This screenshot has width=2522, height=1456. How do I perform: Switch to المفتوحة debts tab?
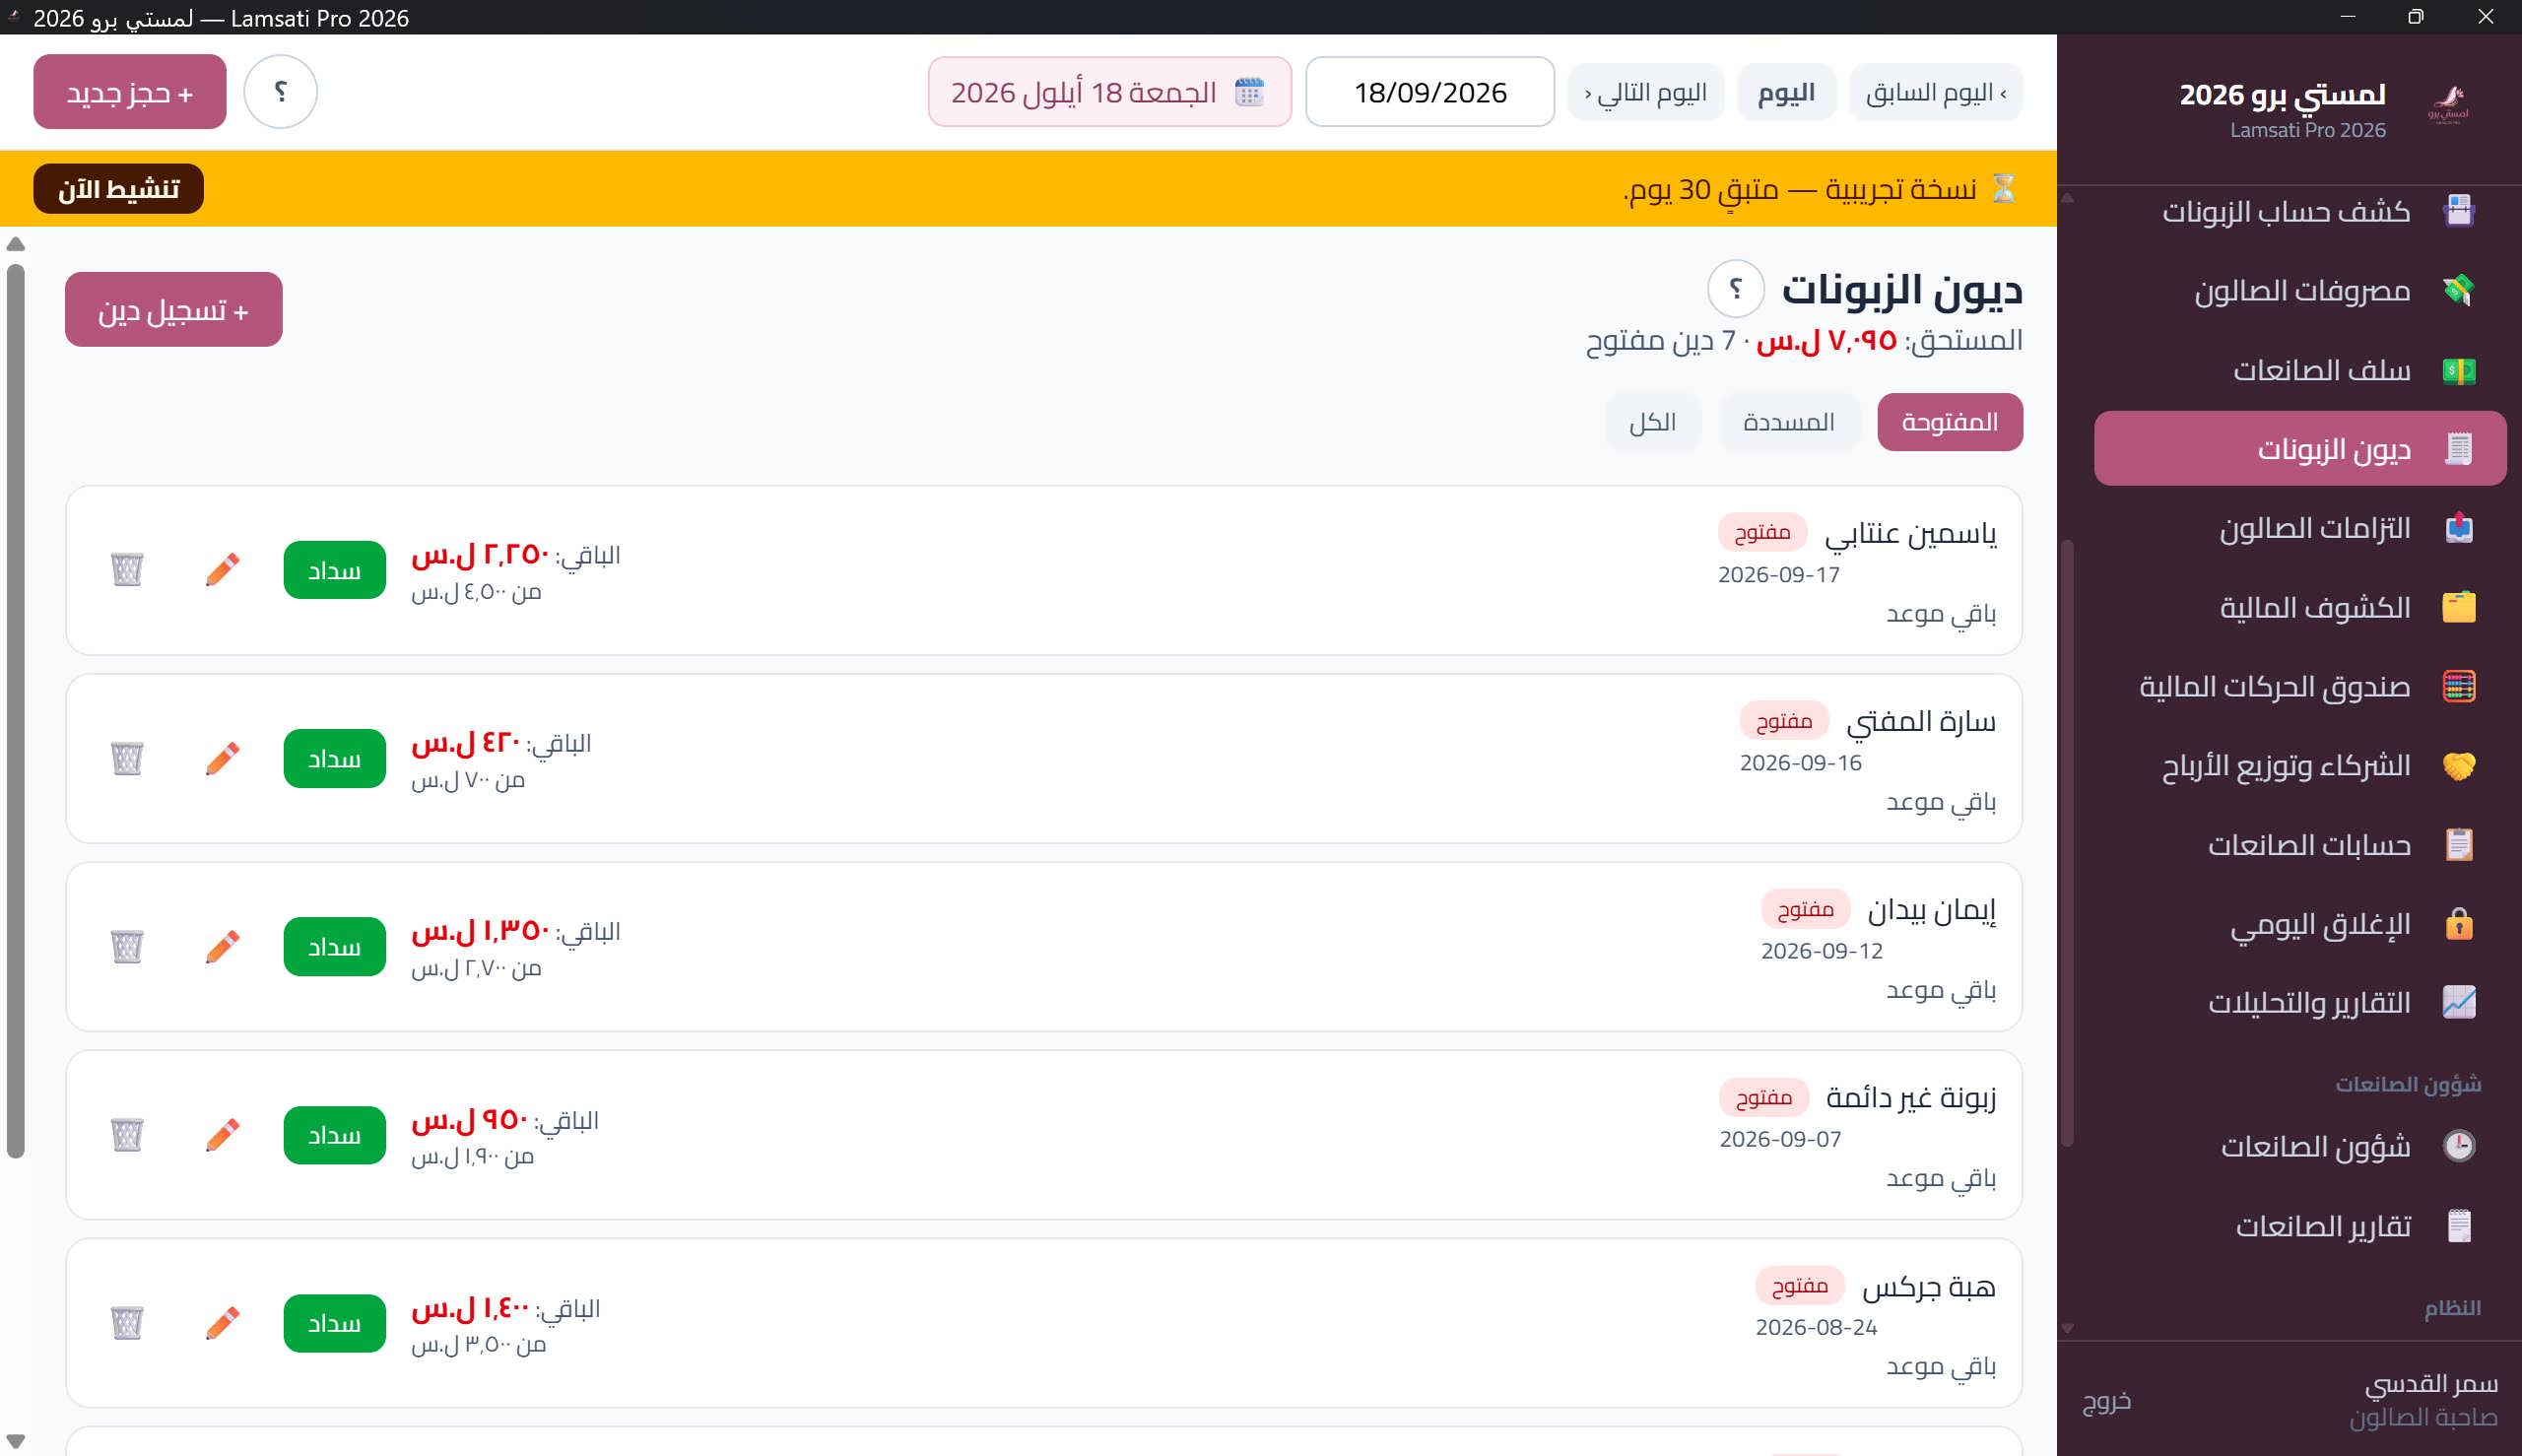(x=1950, y=422)
